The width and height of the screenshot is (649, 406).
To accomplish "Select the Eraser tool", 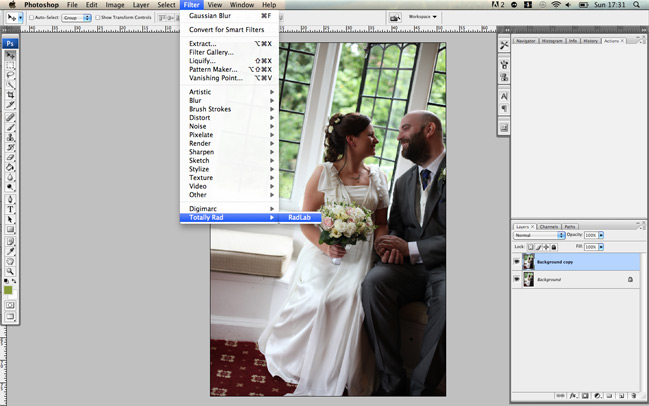I will 10,157.
